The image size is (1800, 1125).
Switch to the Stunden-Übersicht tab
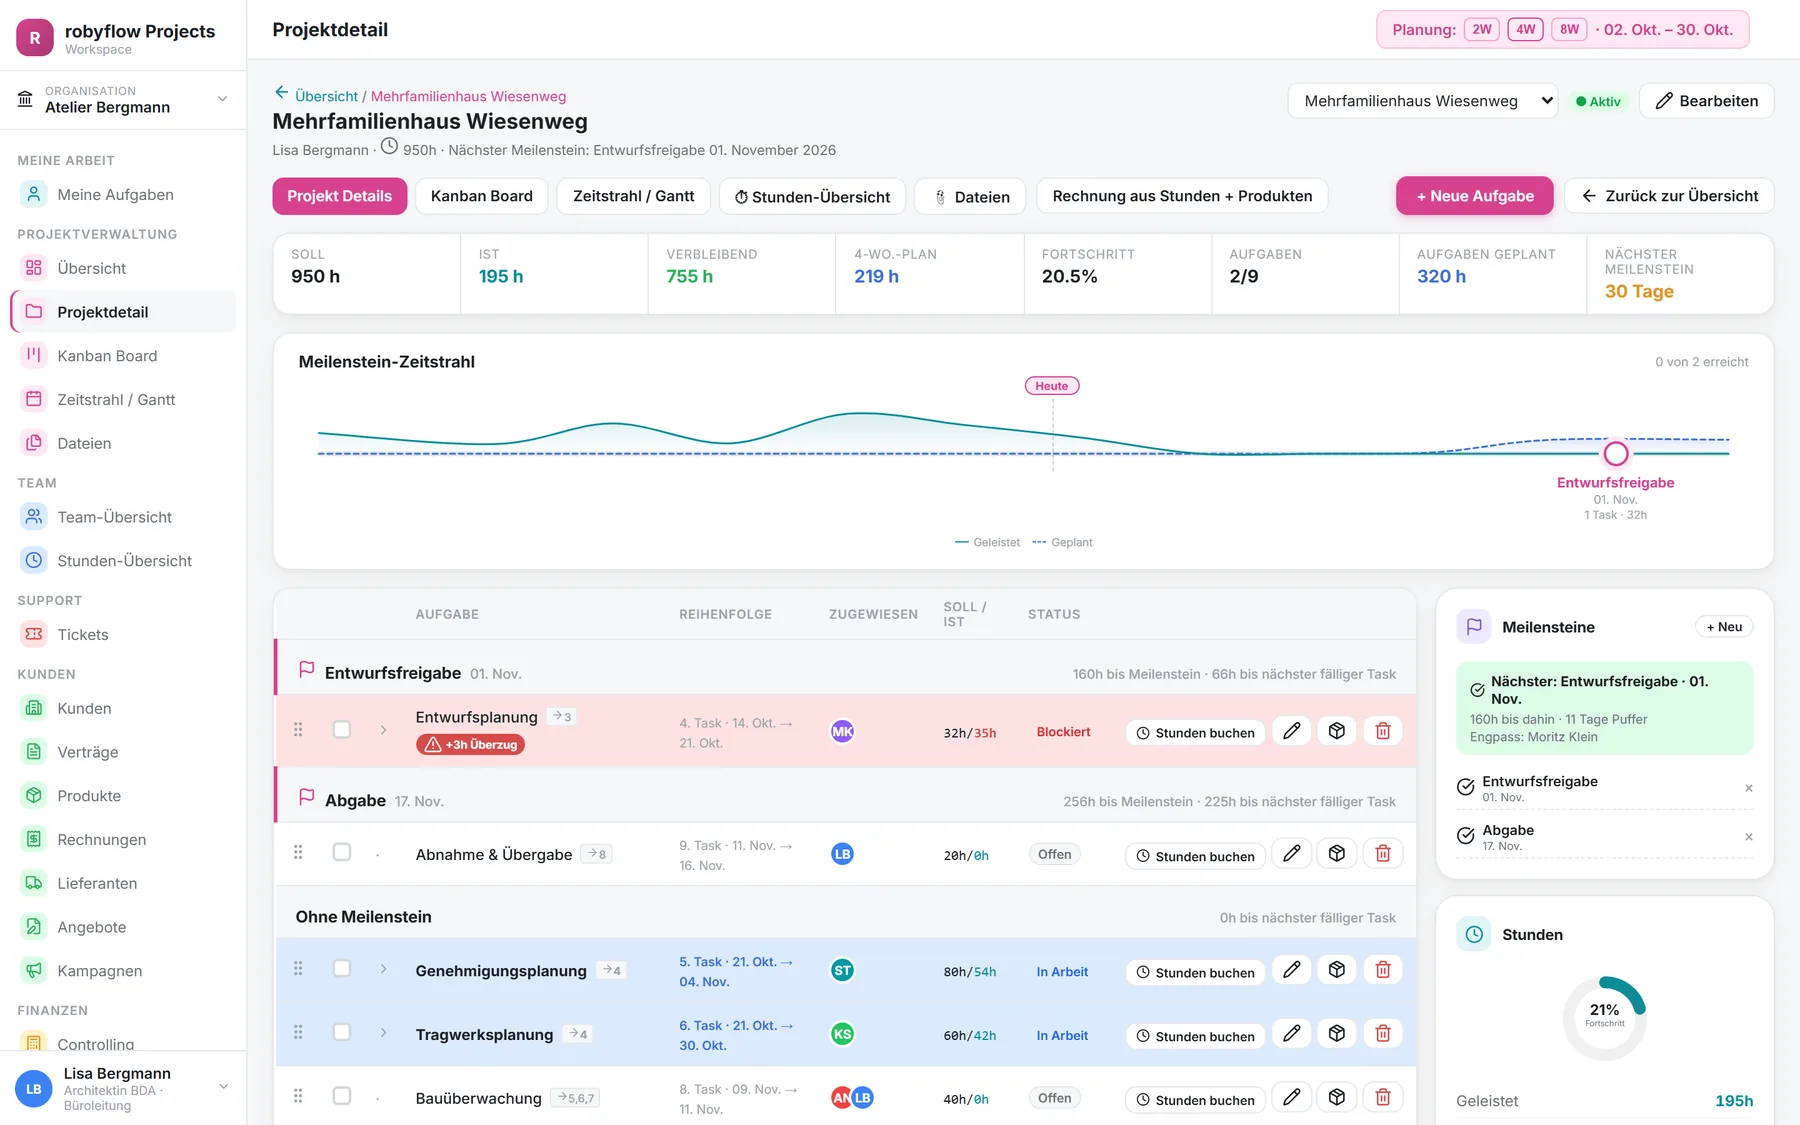click(812, 197)
